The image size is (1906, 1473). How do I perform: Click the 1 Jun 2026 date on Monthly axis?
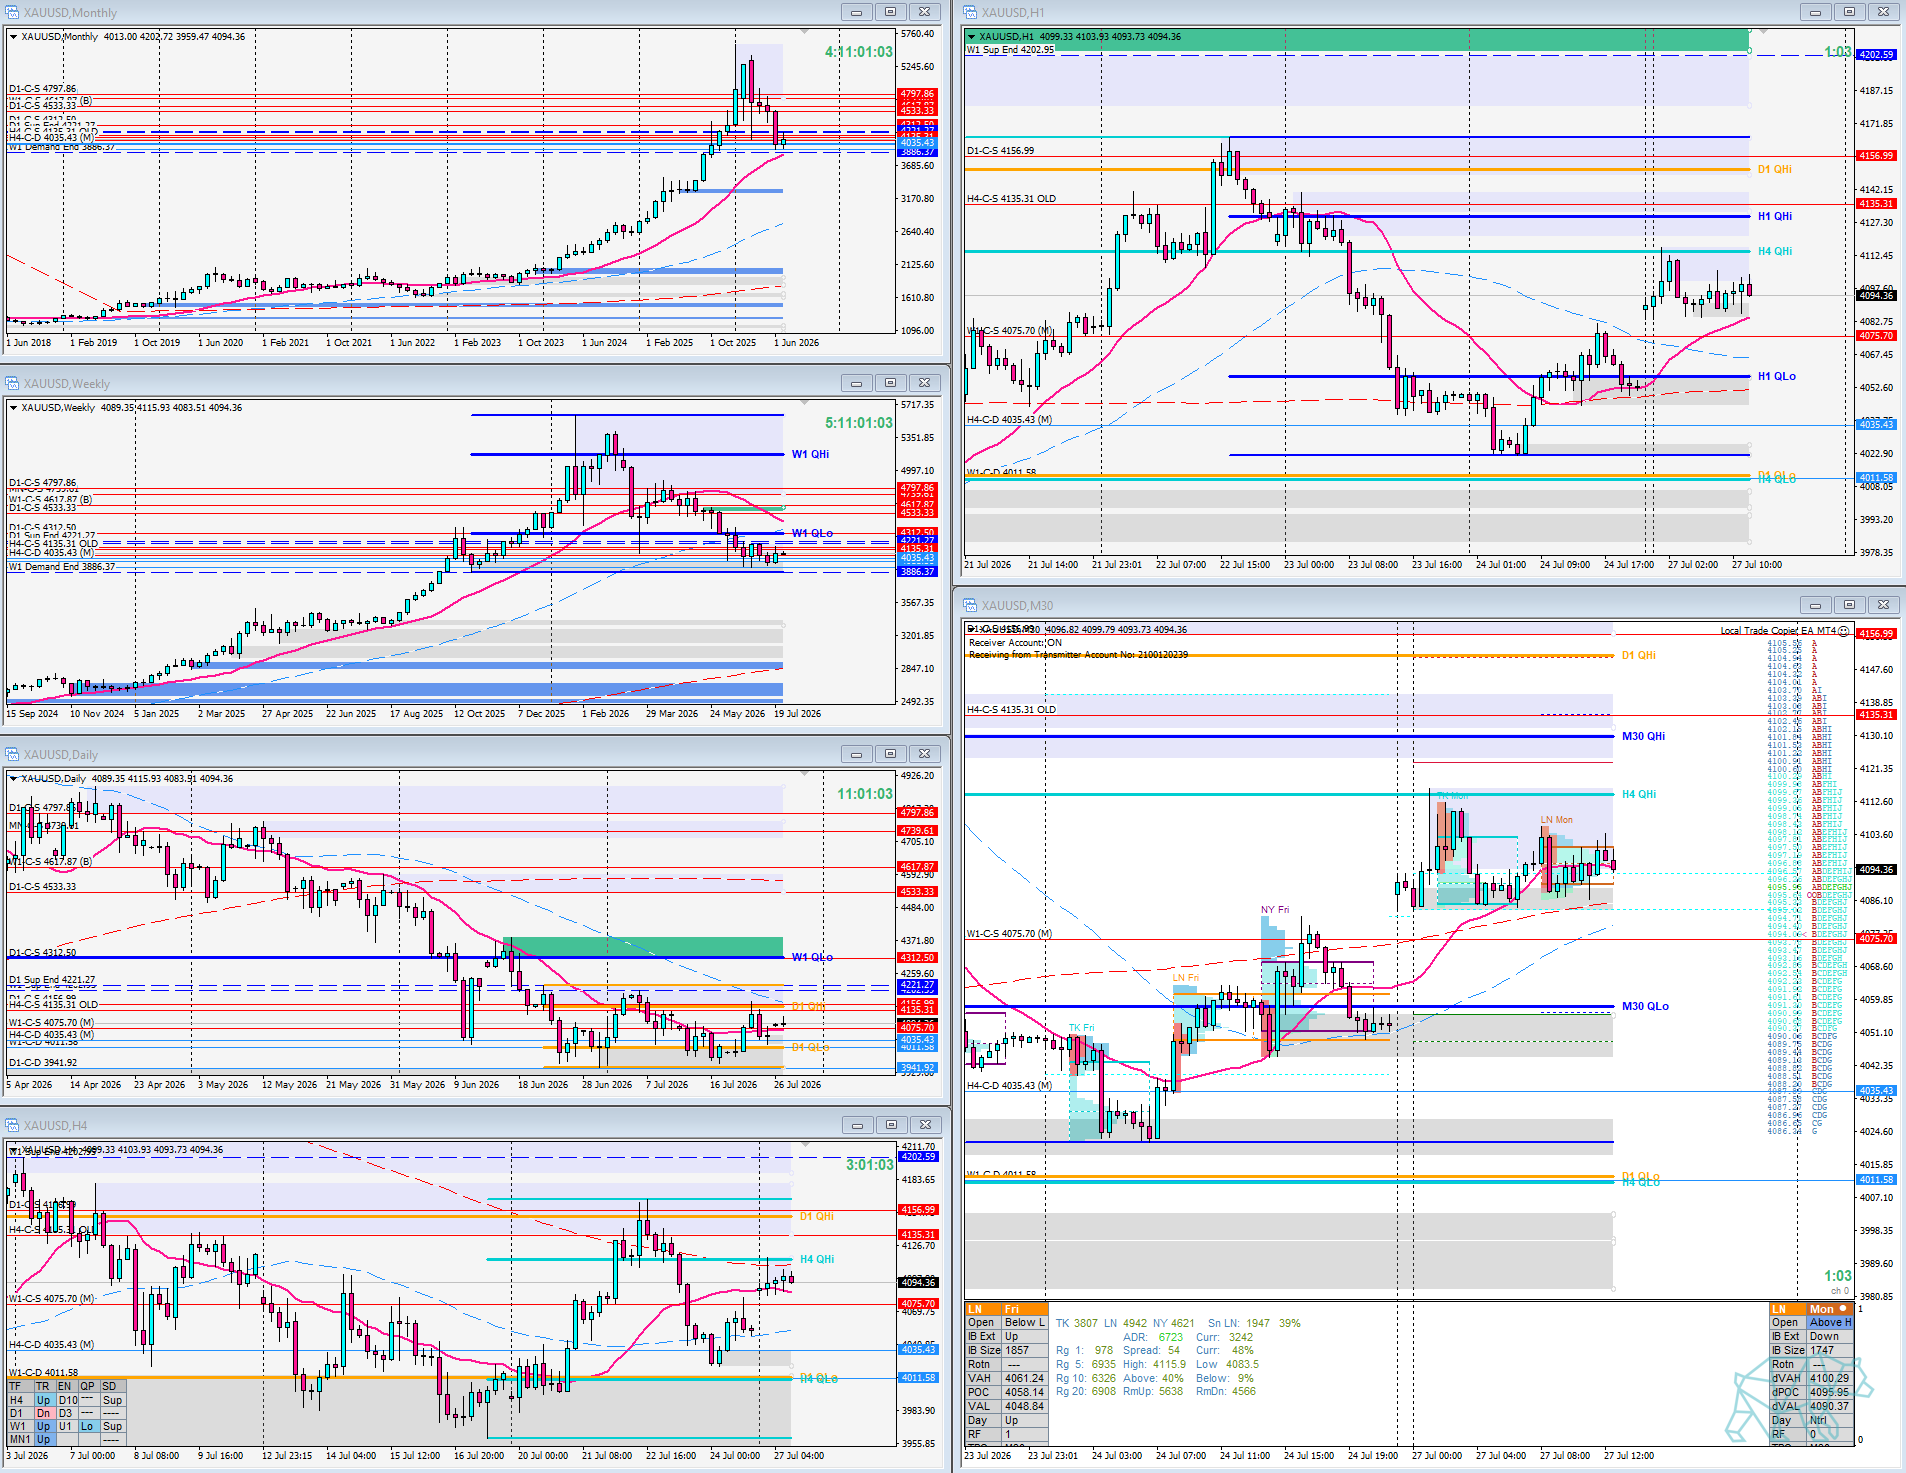click(x=796, y=343)
